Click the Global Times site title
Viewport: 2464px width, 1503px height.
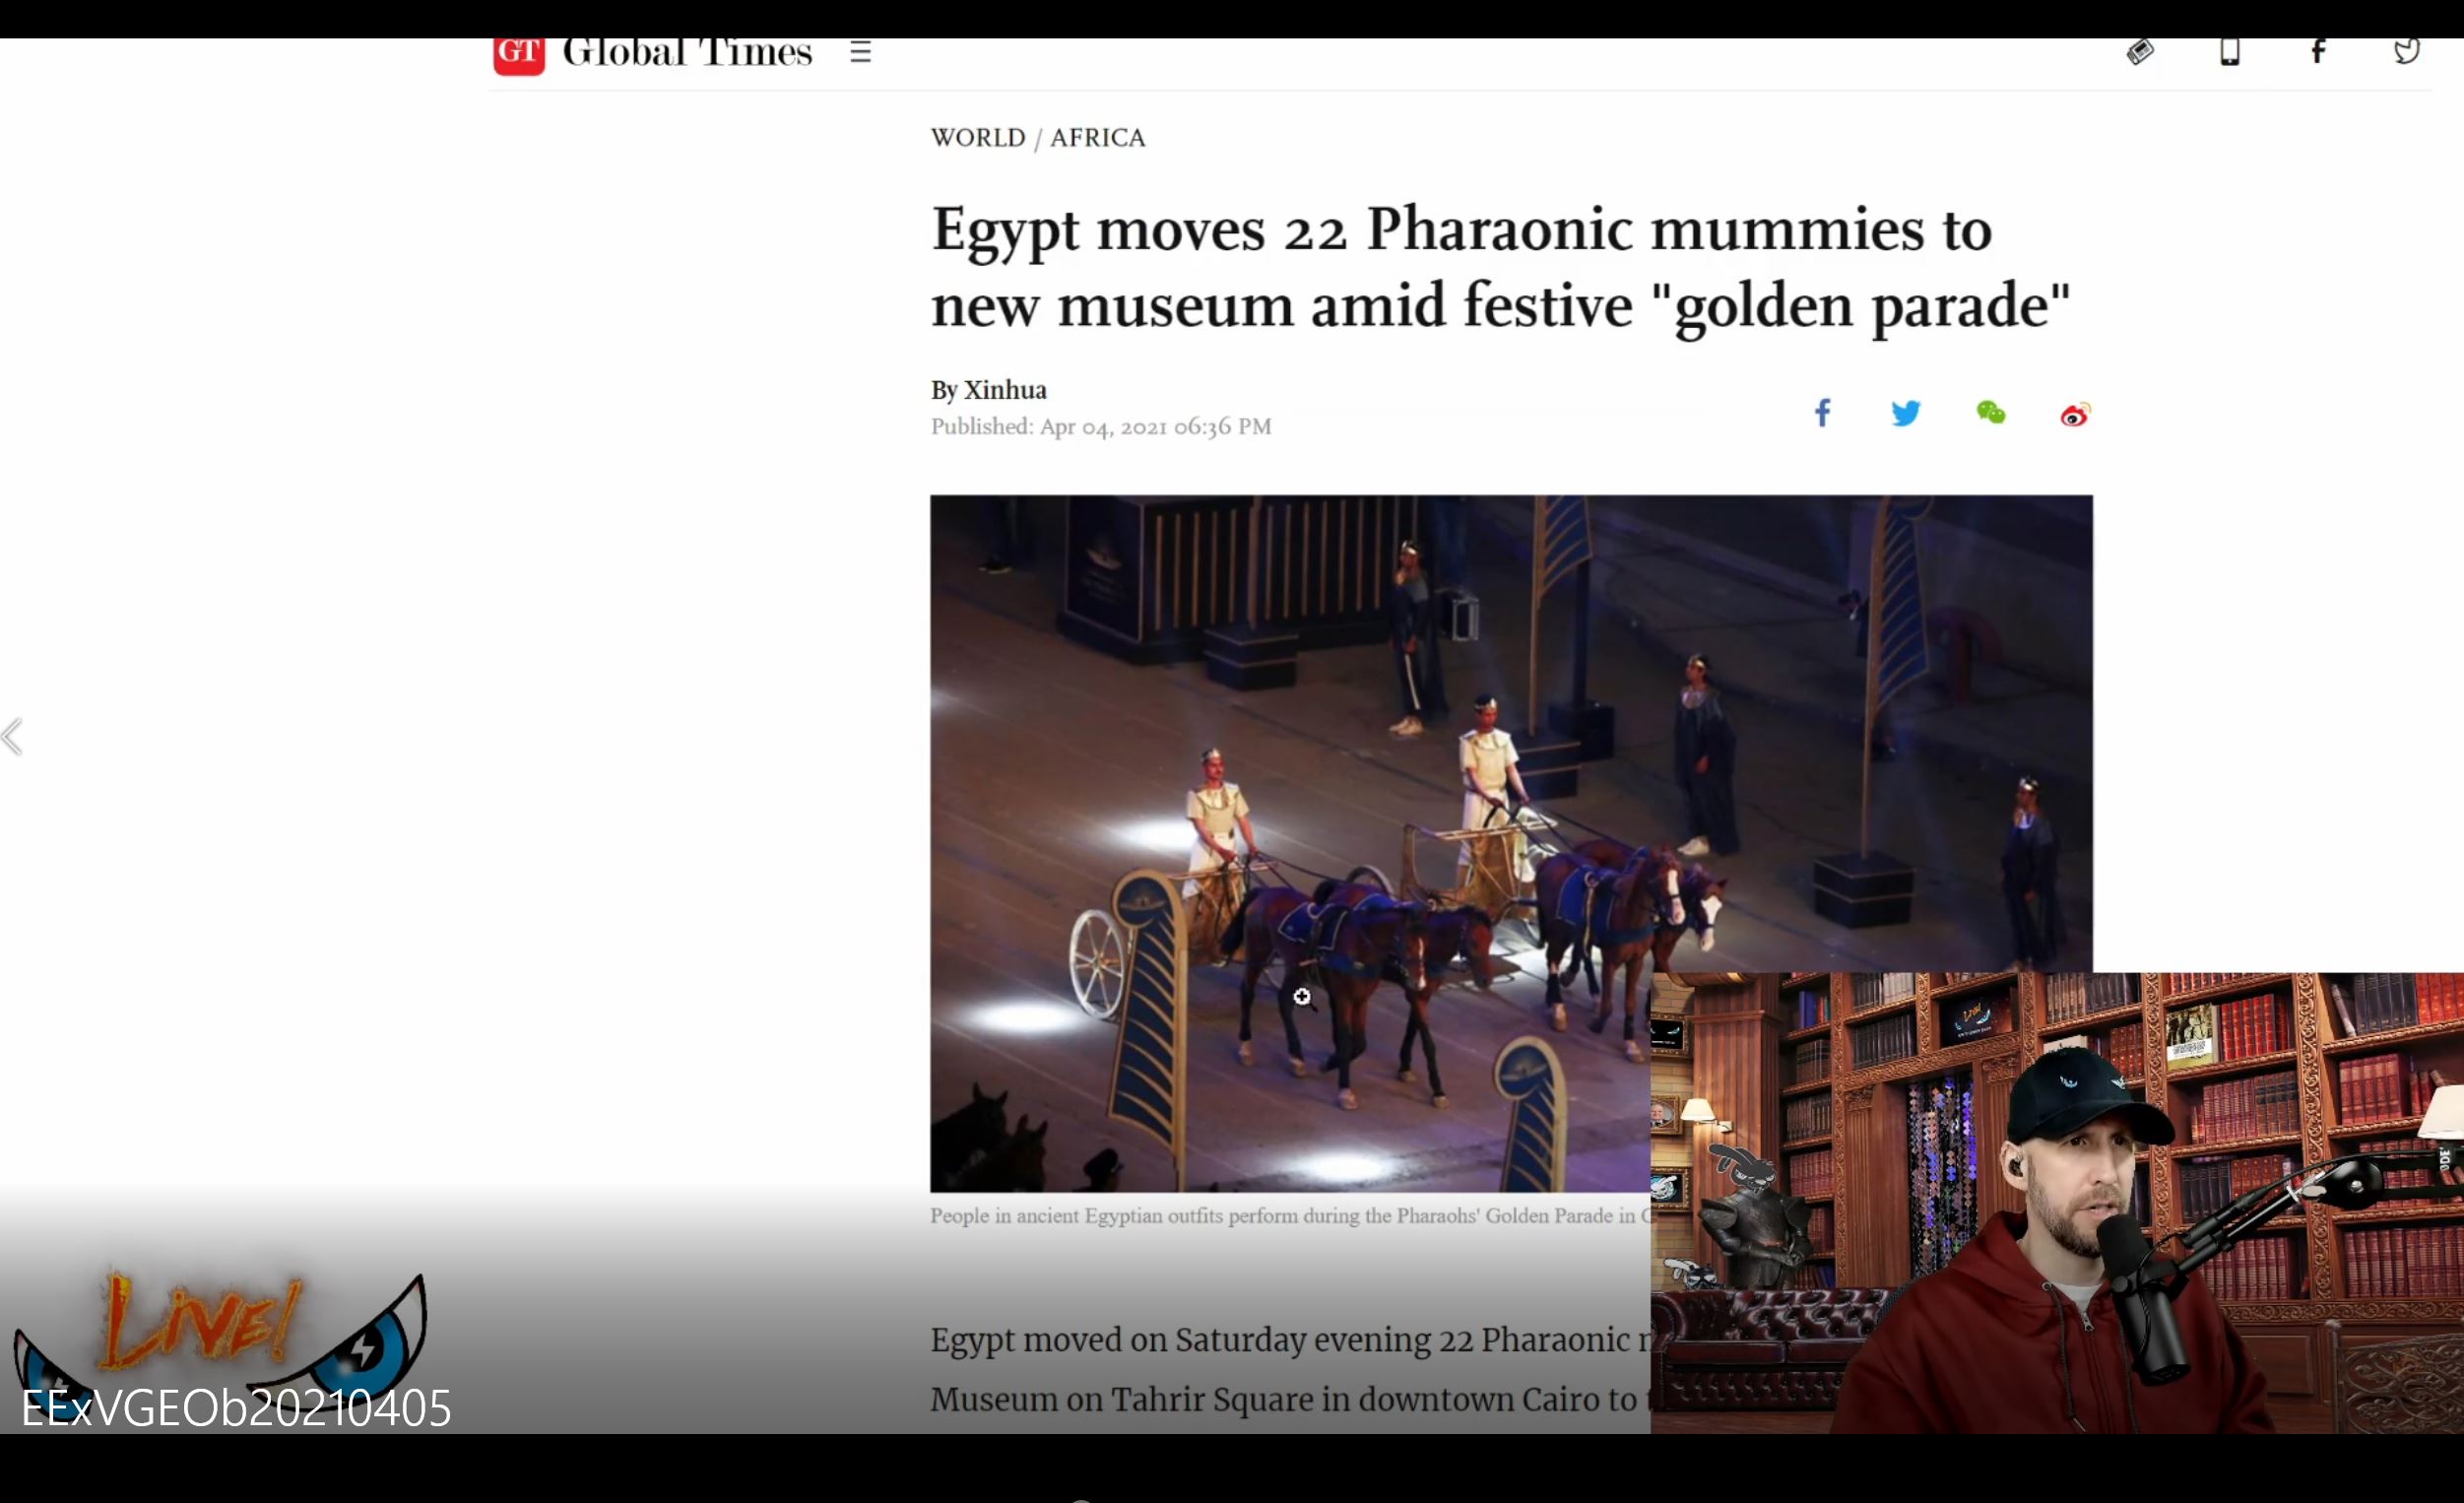(x=687, y=54)
